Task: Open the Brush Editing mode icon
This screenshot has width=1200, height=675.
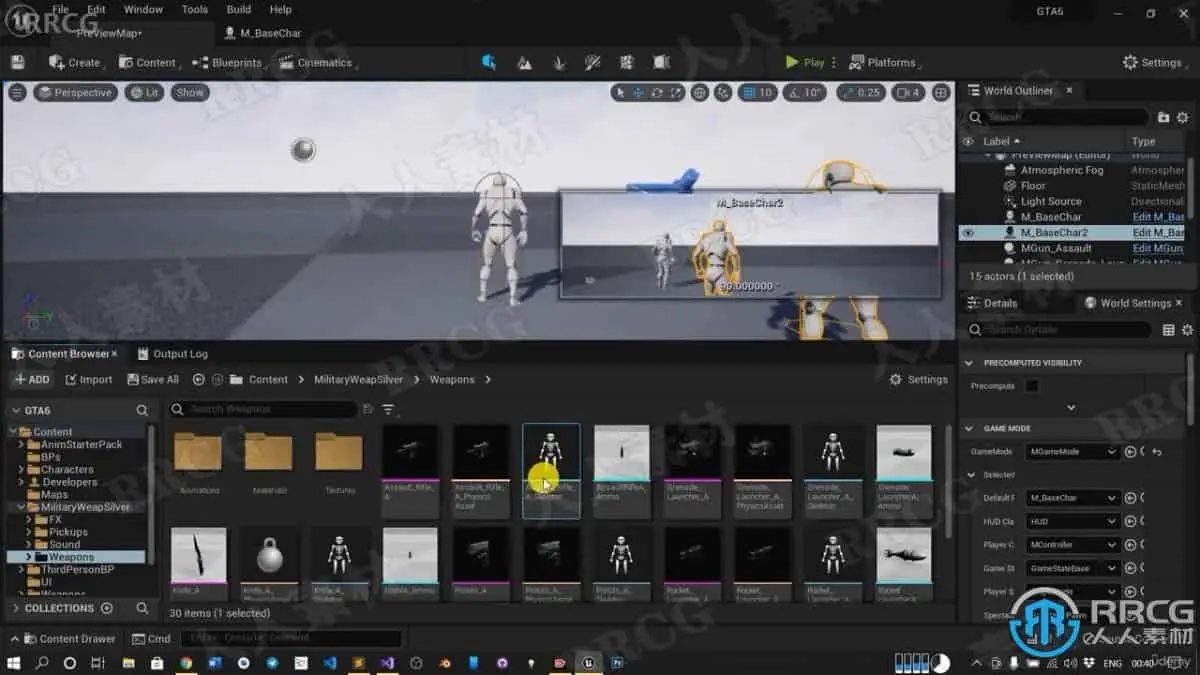Action: pos(660,62)
